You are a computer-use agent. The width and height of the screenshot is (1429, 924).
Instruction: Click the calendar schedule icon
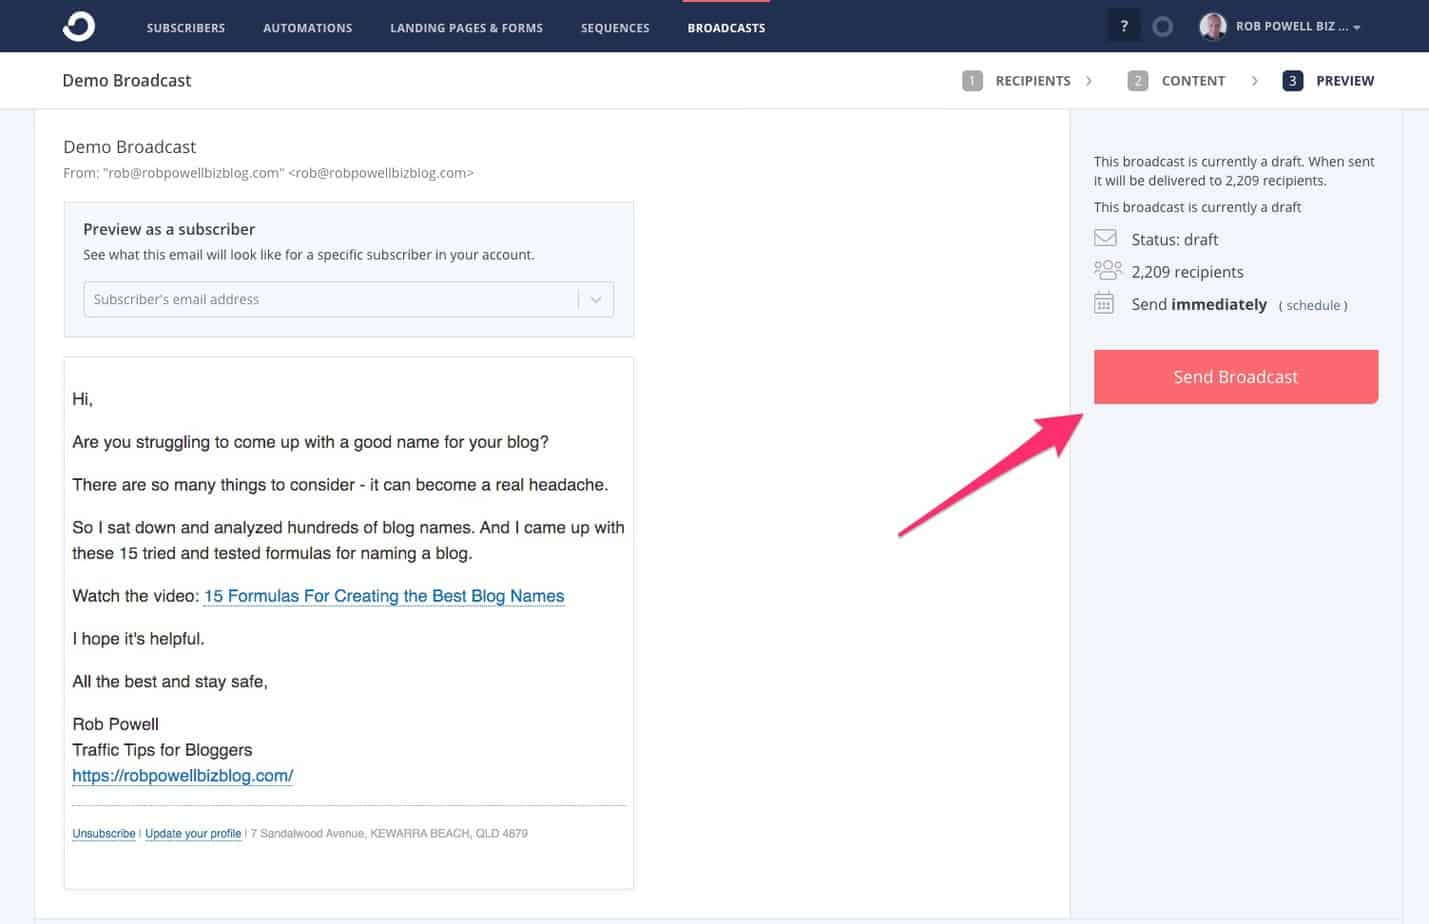pyautogui.click(x=1104, y=303)
